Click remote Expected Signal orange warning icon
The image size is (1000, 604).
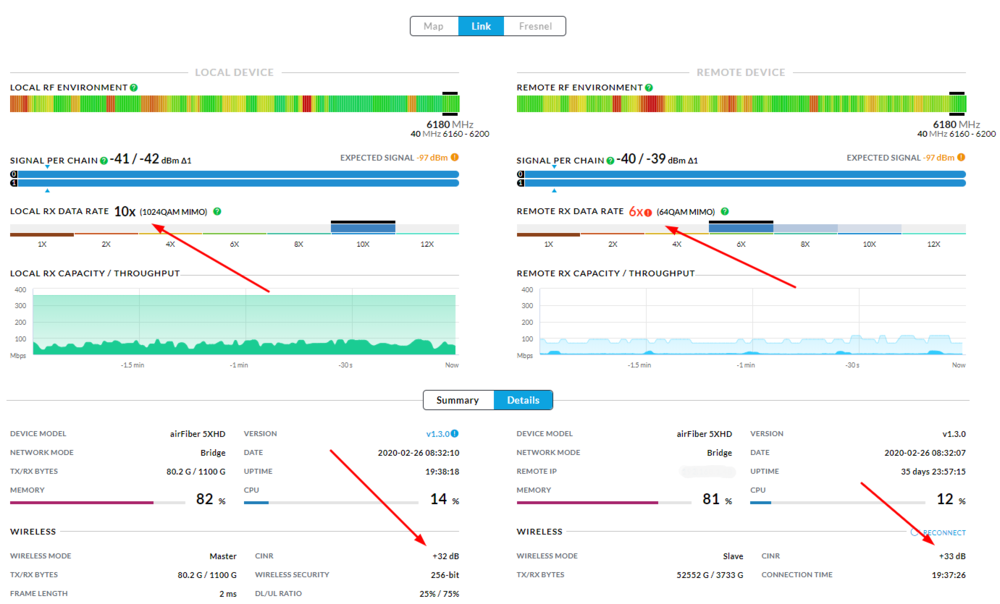(x=962, y=158)
